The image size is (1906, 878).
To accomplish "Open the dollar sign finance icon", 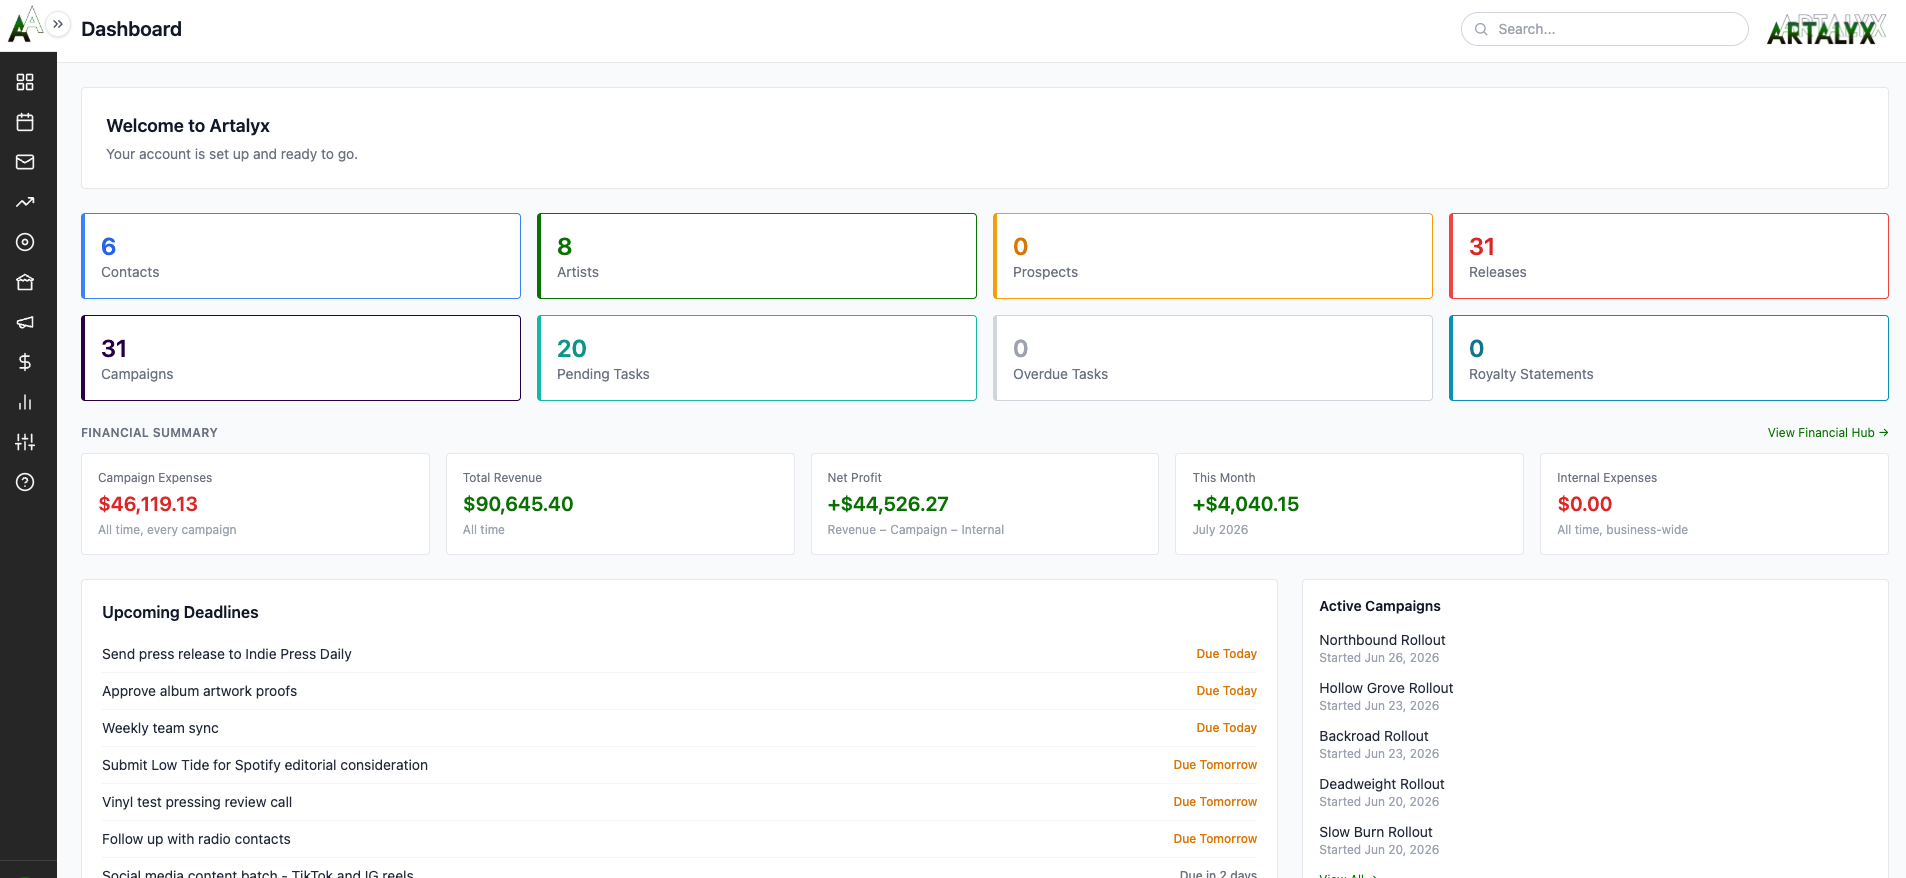I will (25, 362).
